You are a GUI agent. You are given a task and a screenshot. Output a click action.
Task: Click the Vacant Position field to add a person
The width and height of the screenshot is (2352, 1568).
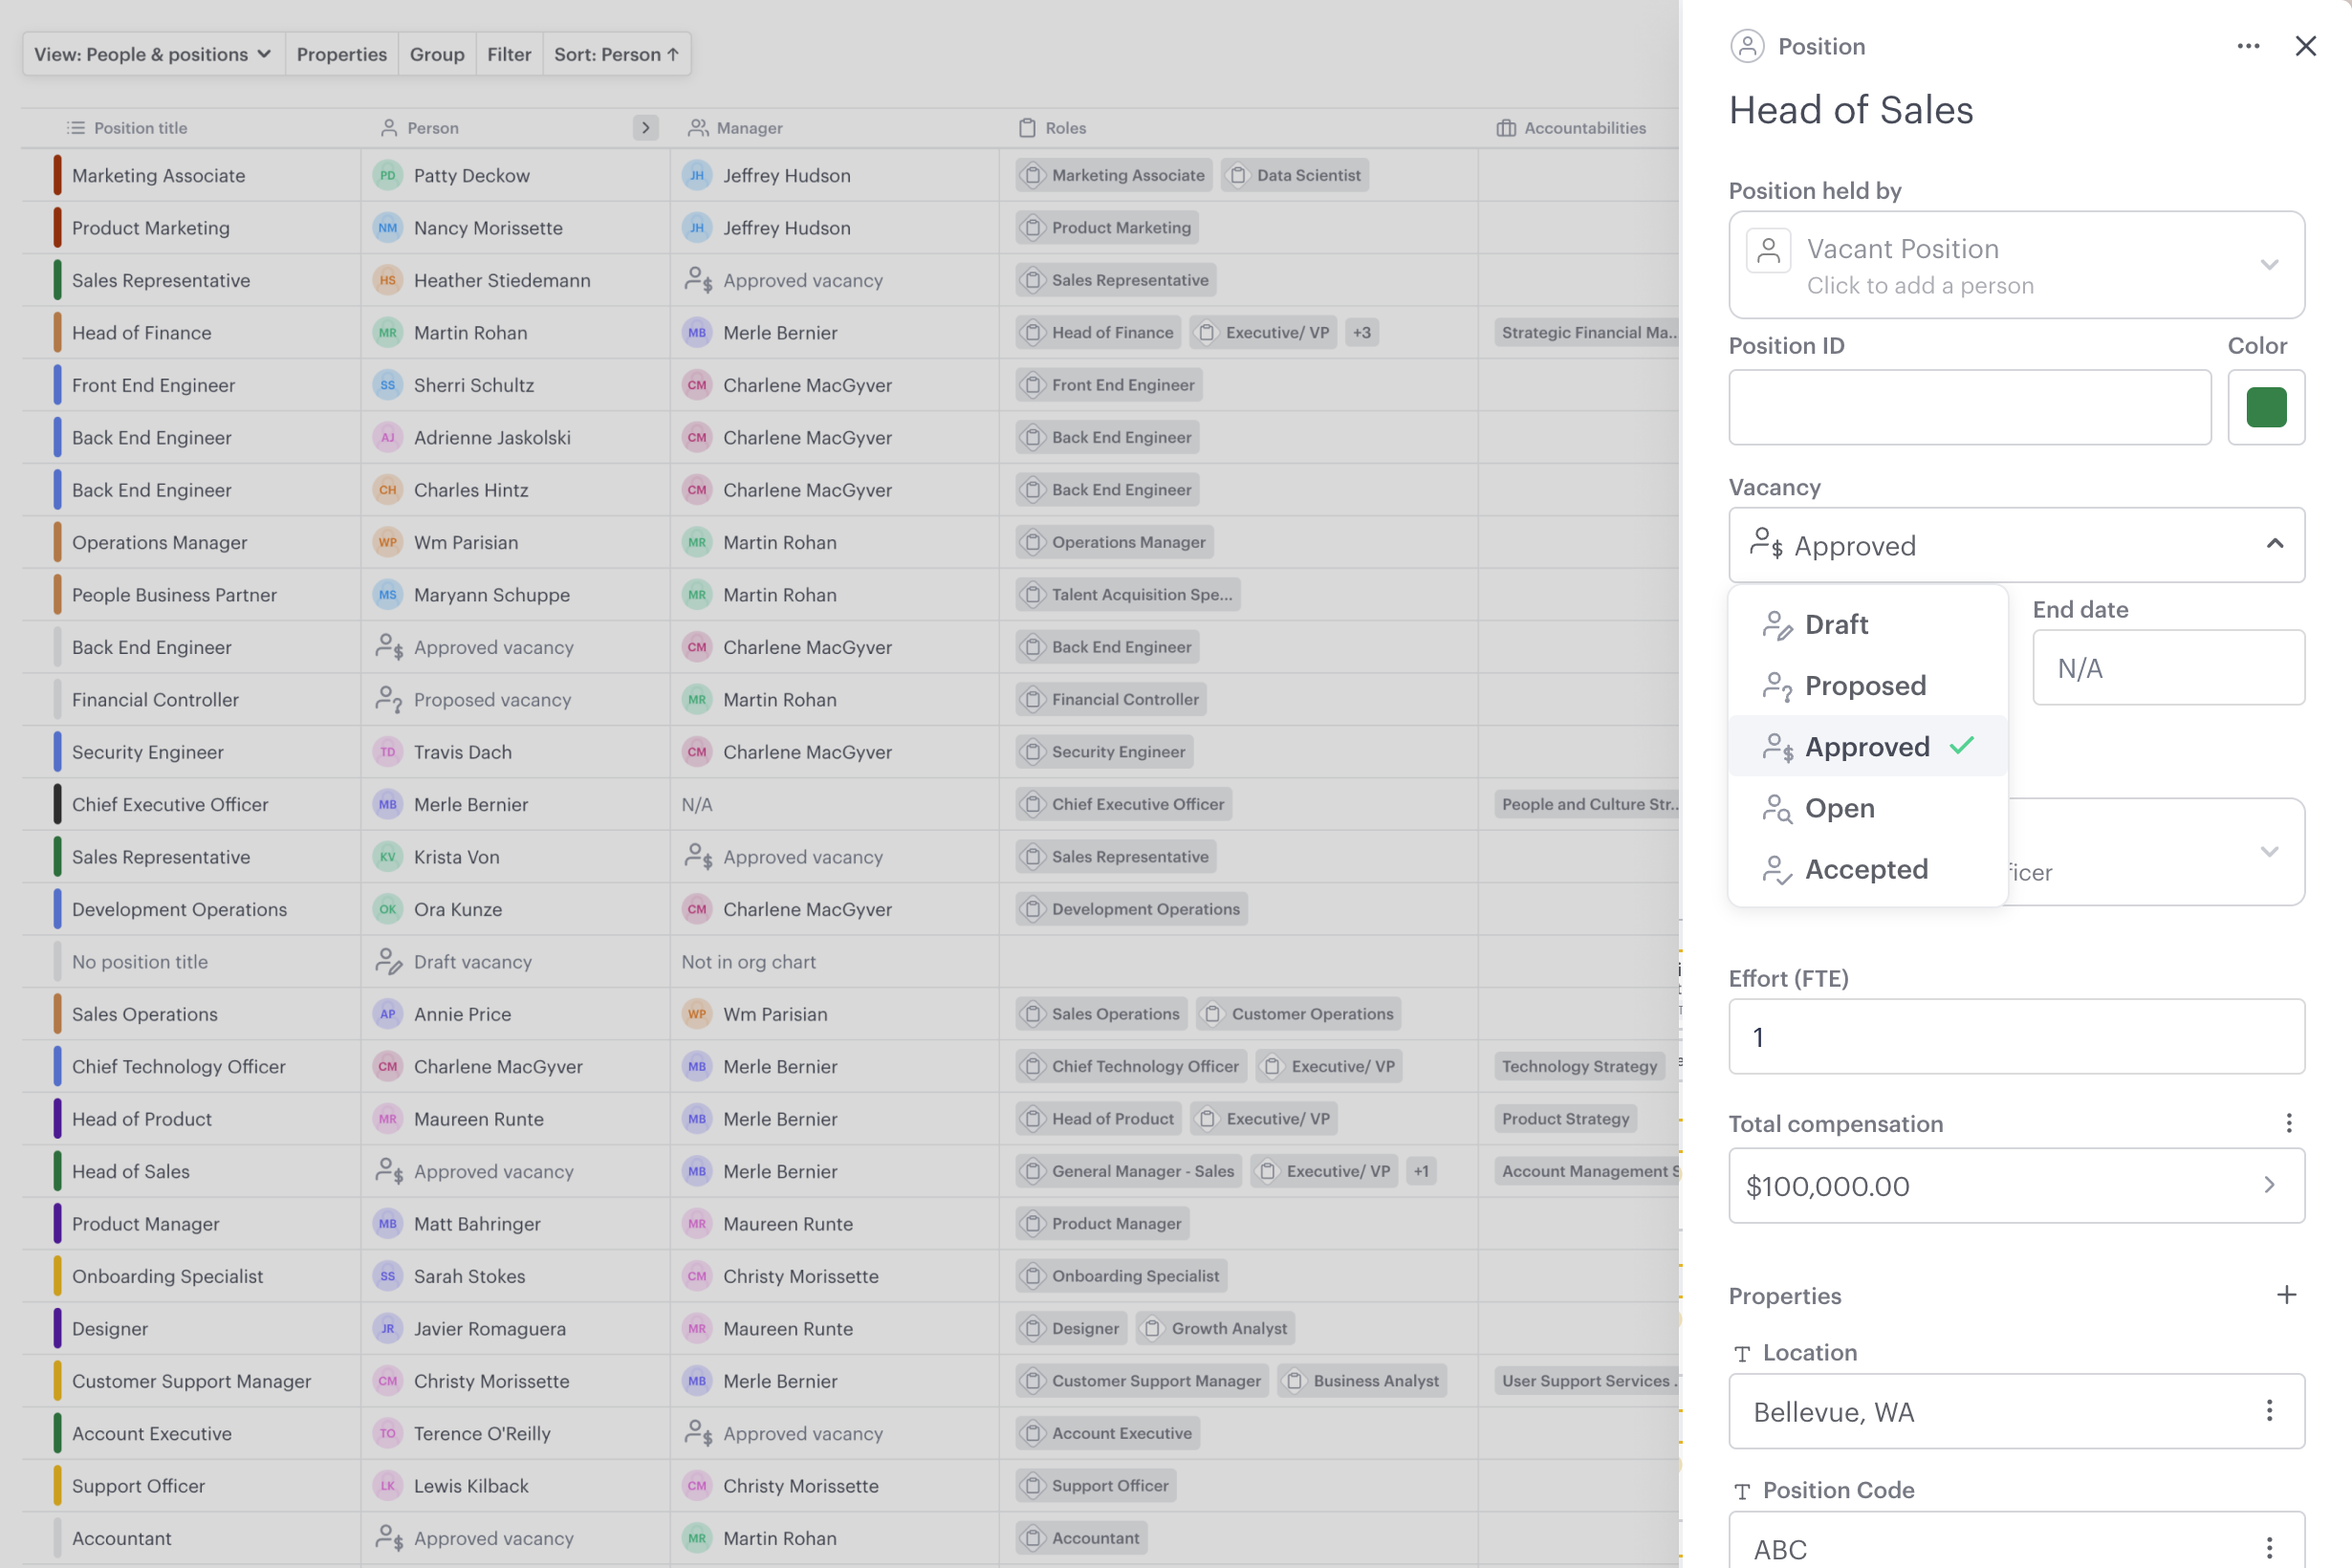coord(2016,265)
